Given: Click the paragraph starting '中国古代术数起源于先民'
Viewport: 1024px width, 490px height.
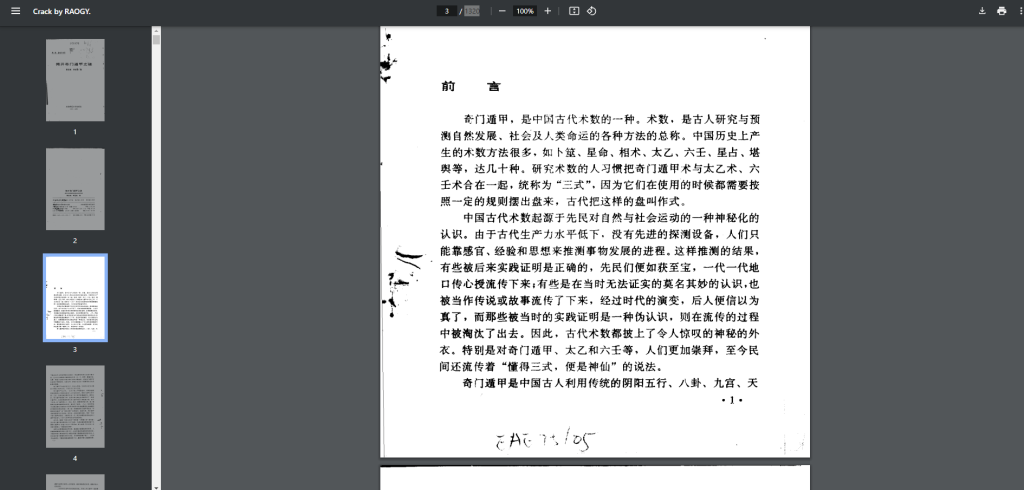Looking at the screenshot, I should click(x=600, y=292).
